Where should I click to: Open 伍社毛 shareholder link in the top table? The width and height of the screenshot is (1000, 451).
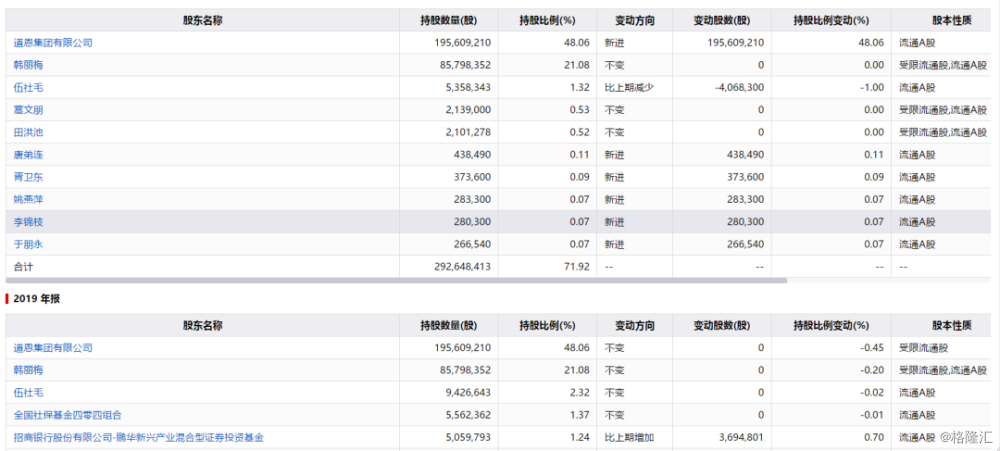tap(27, 87)
